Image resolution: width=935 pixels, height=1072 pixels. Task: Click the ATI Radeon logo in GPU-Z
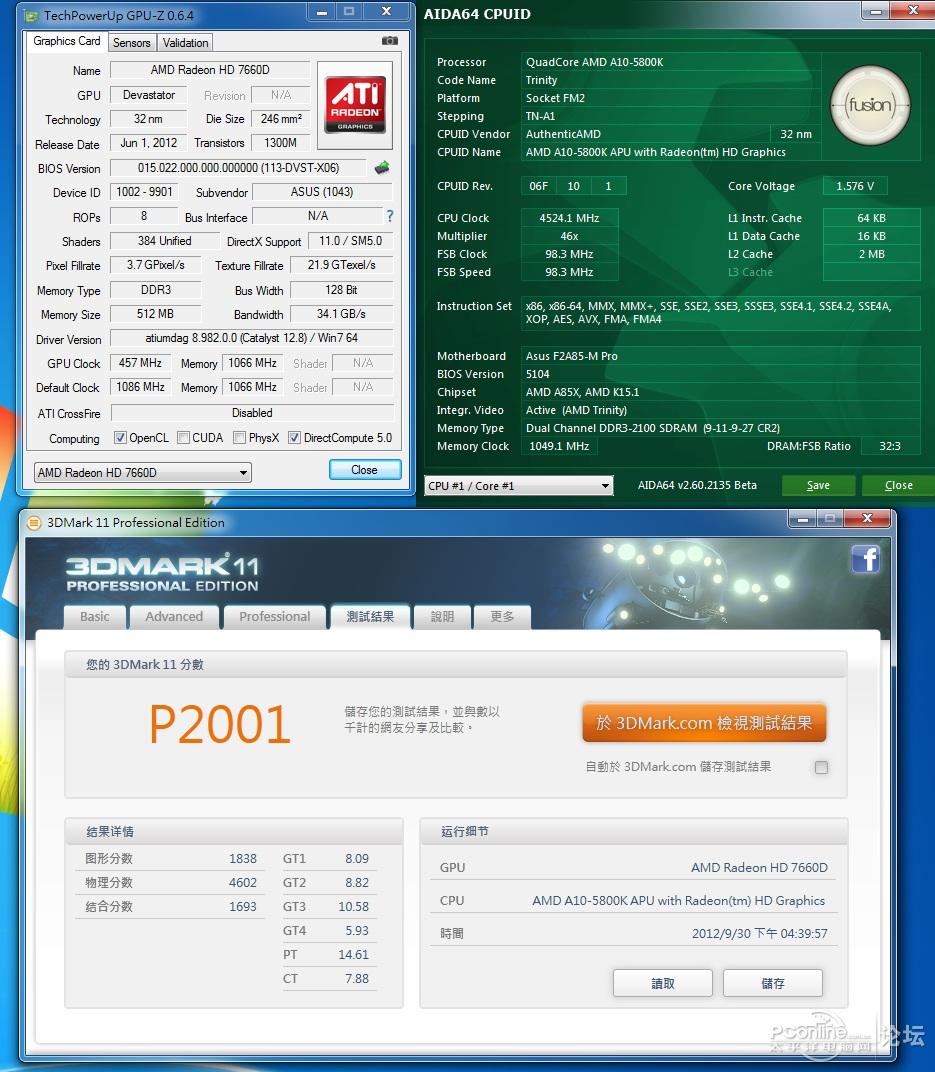(x=355, y=105)
